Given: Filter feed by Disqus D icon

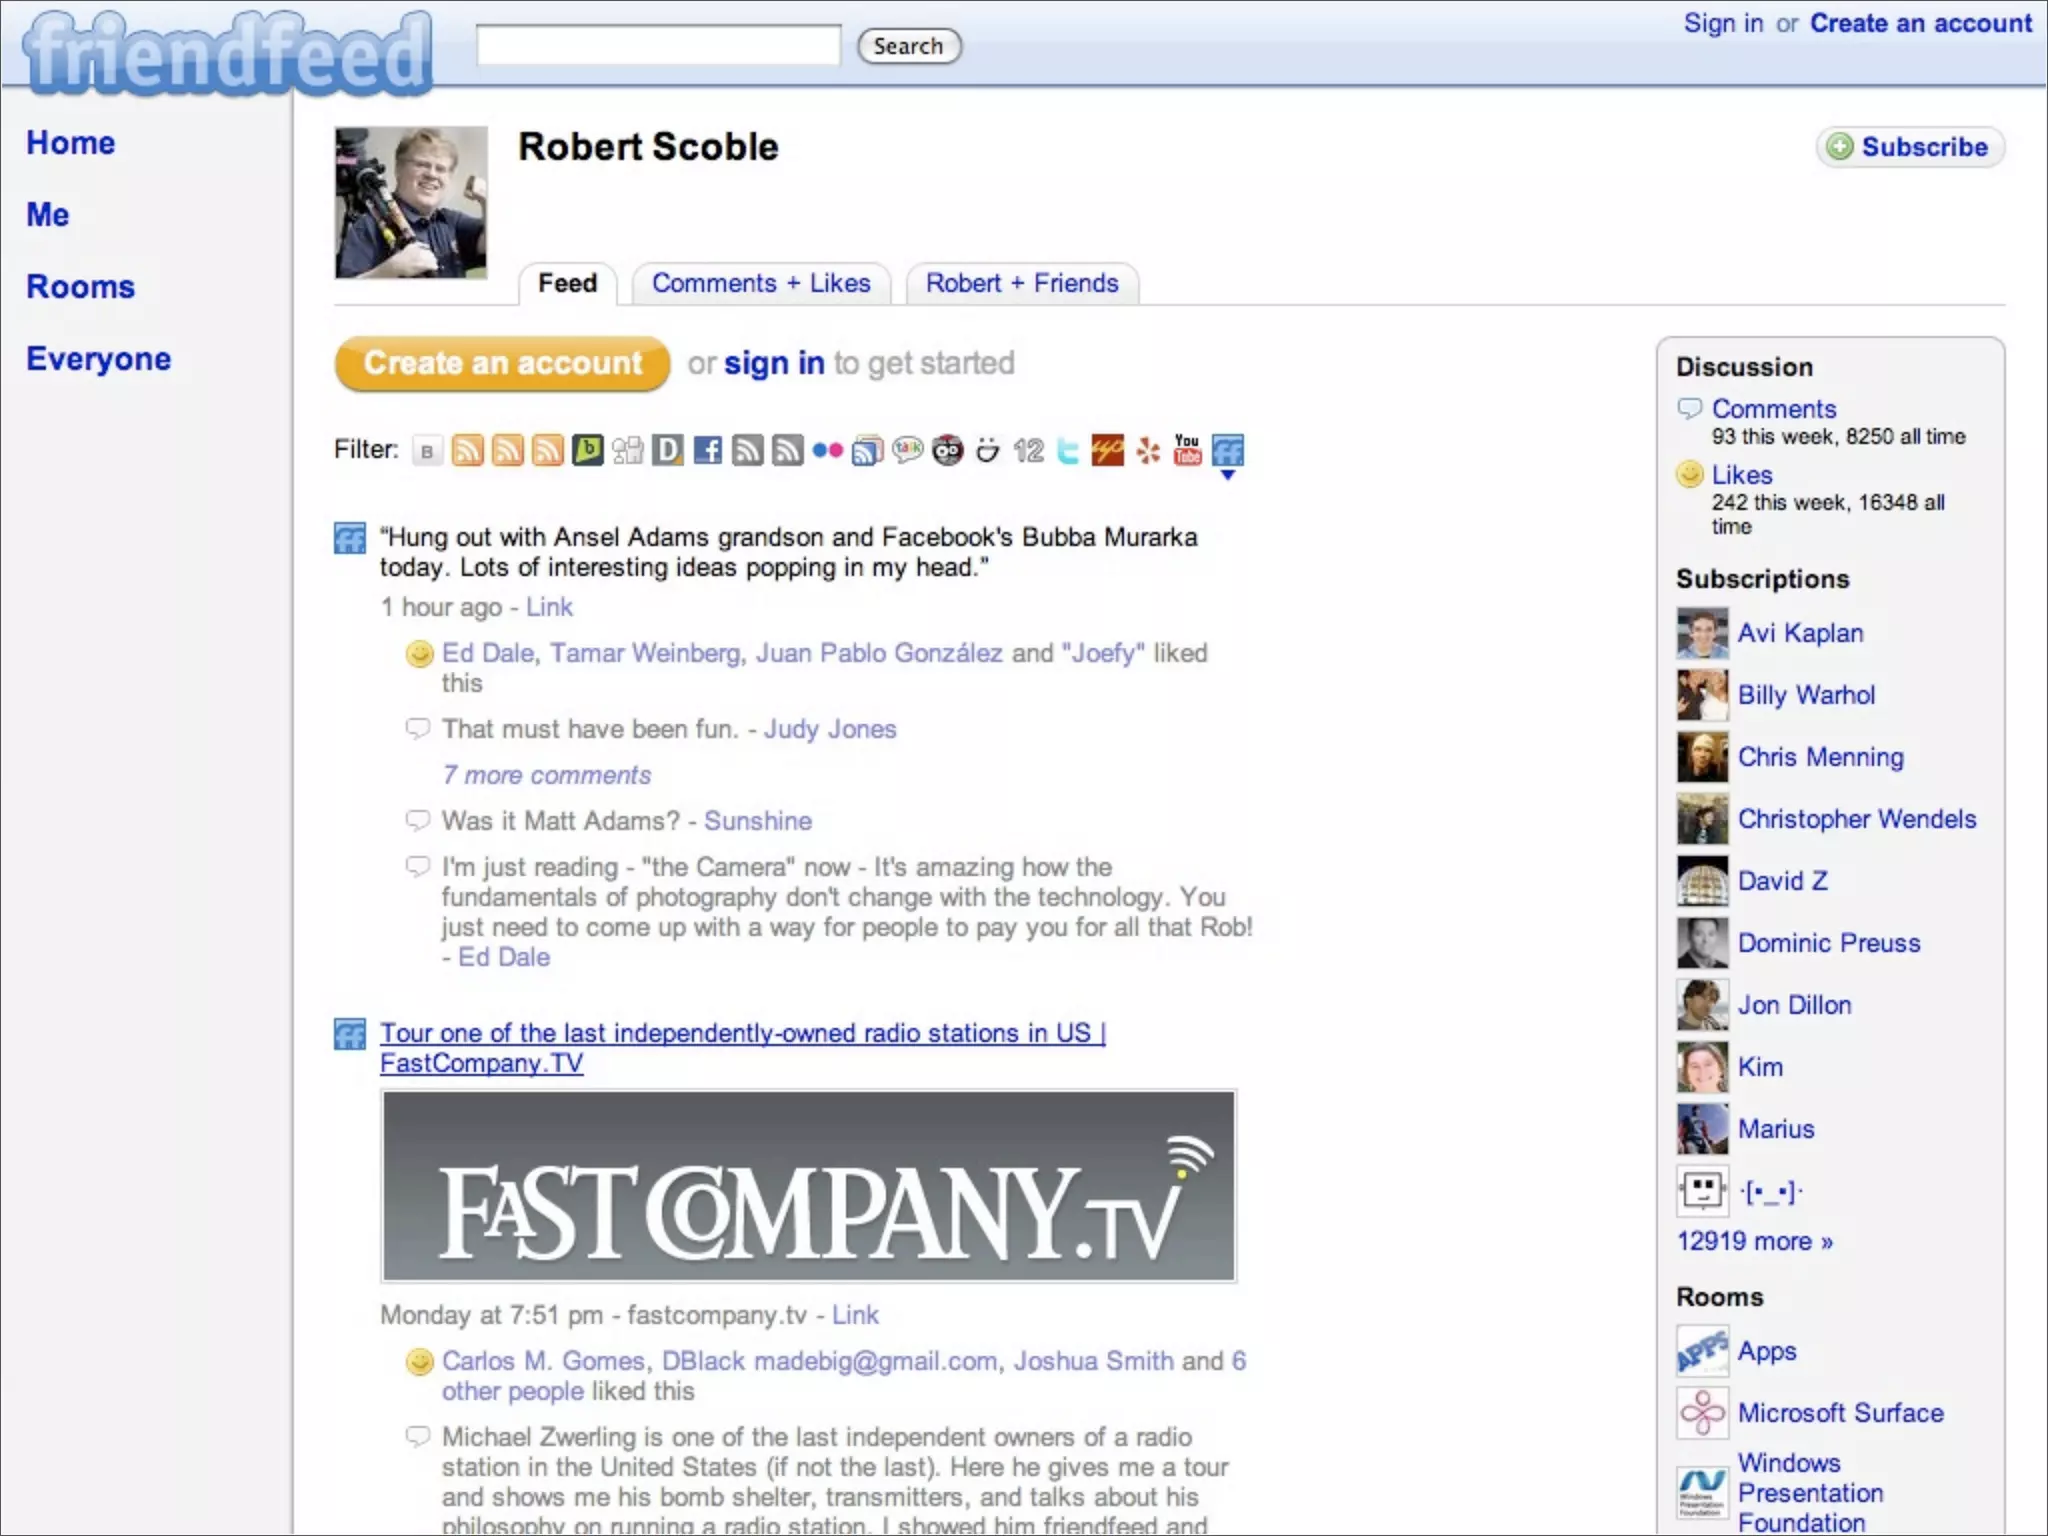Looking at the screenshot, I should coord(668,451).
